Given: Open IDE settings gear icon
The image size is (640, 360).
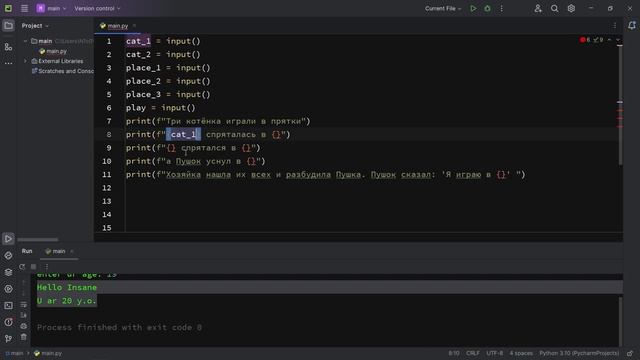Looking at the screenshot, I should coord(571,8).
